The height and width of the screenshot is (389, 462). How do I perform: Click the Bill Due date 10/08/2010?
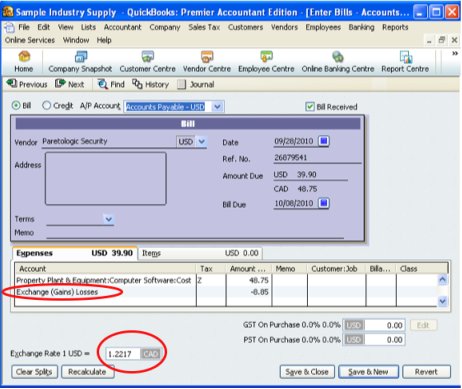pos(294,203)
